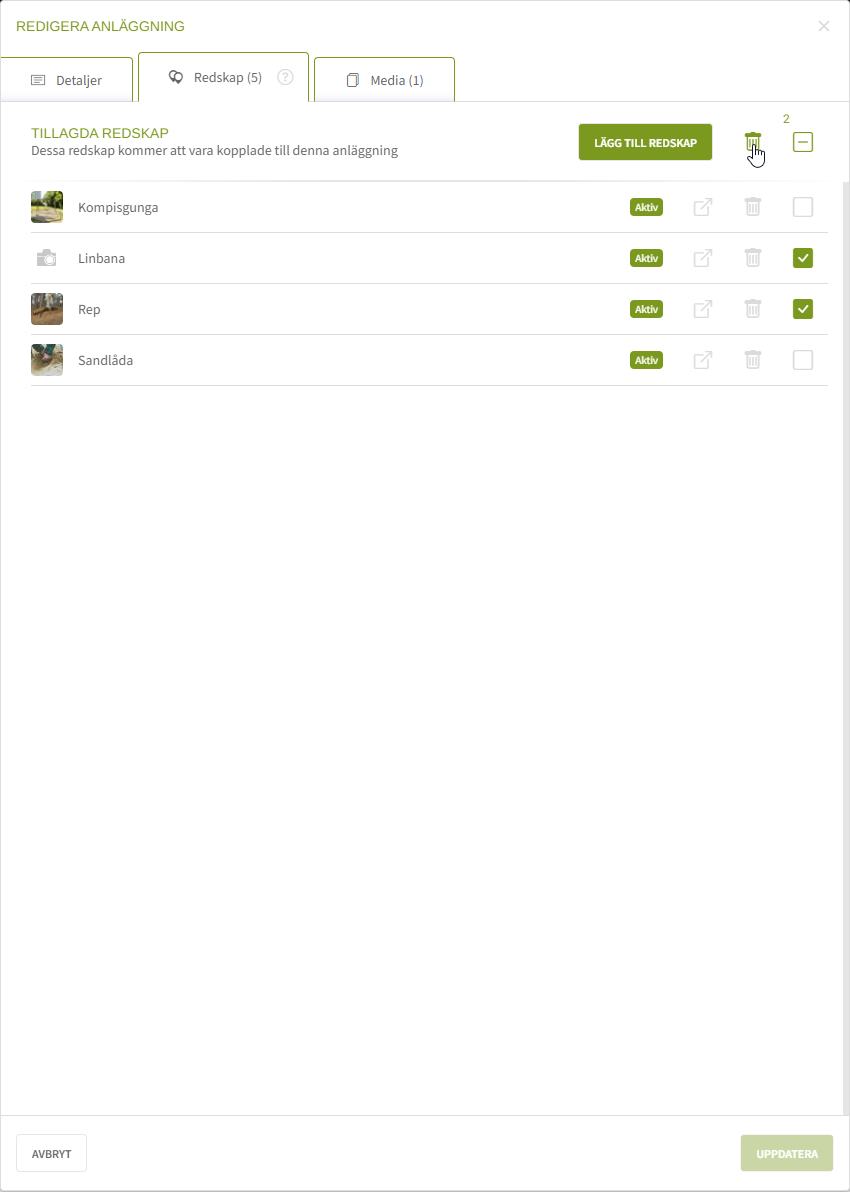Open Kompisgunga in external link icon
Screen dimensions: 850x1192
[703, 207]
